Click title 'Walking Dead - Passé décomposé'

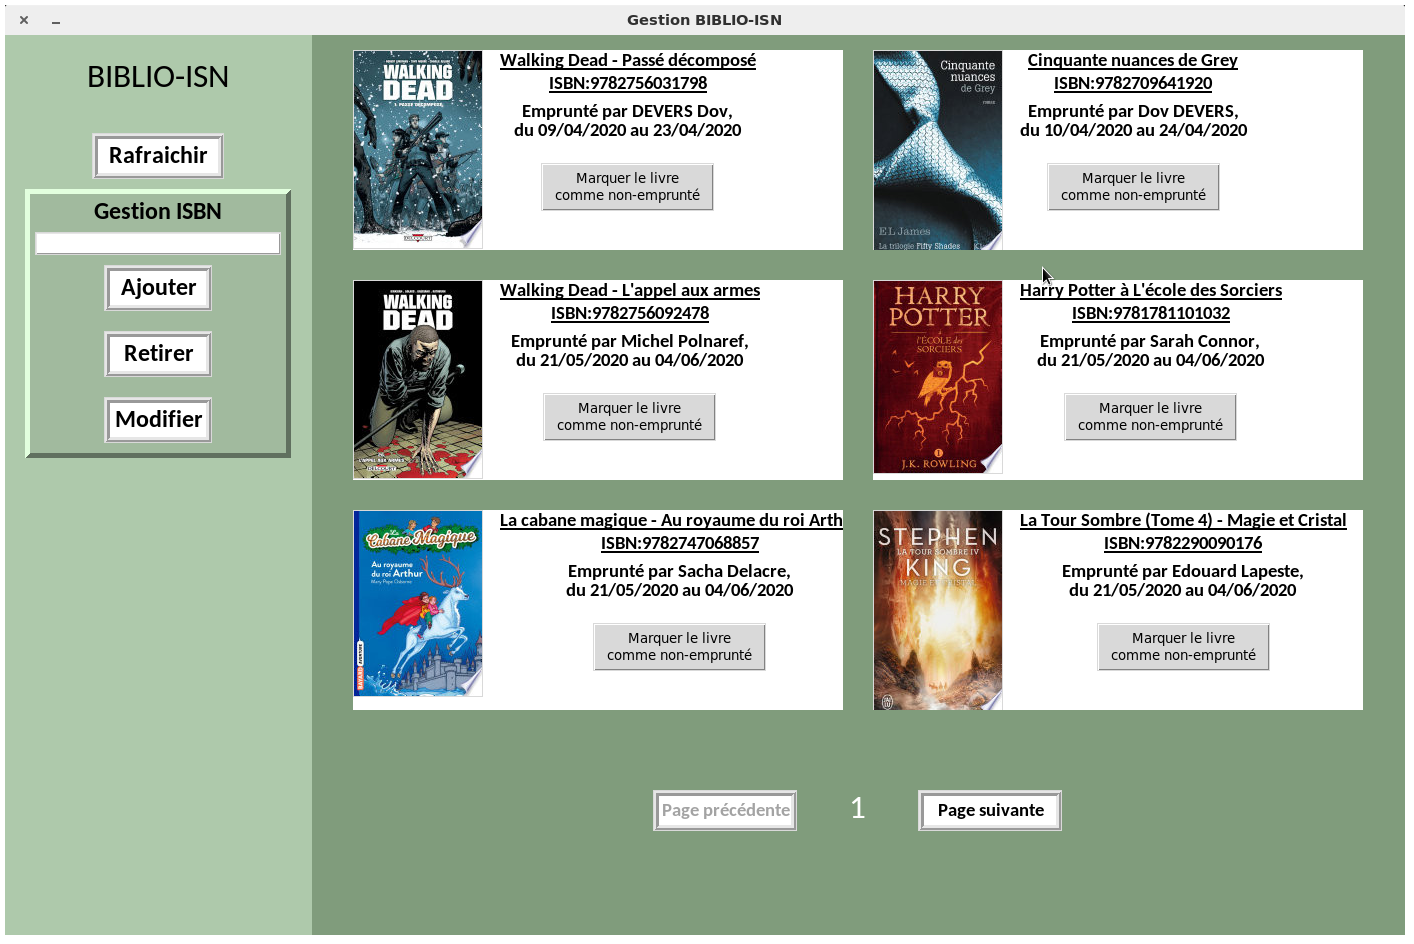coord(628,61)
